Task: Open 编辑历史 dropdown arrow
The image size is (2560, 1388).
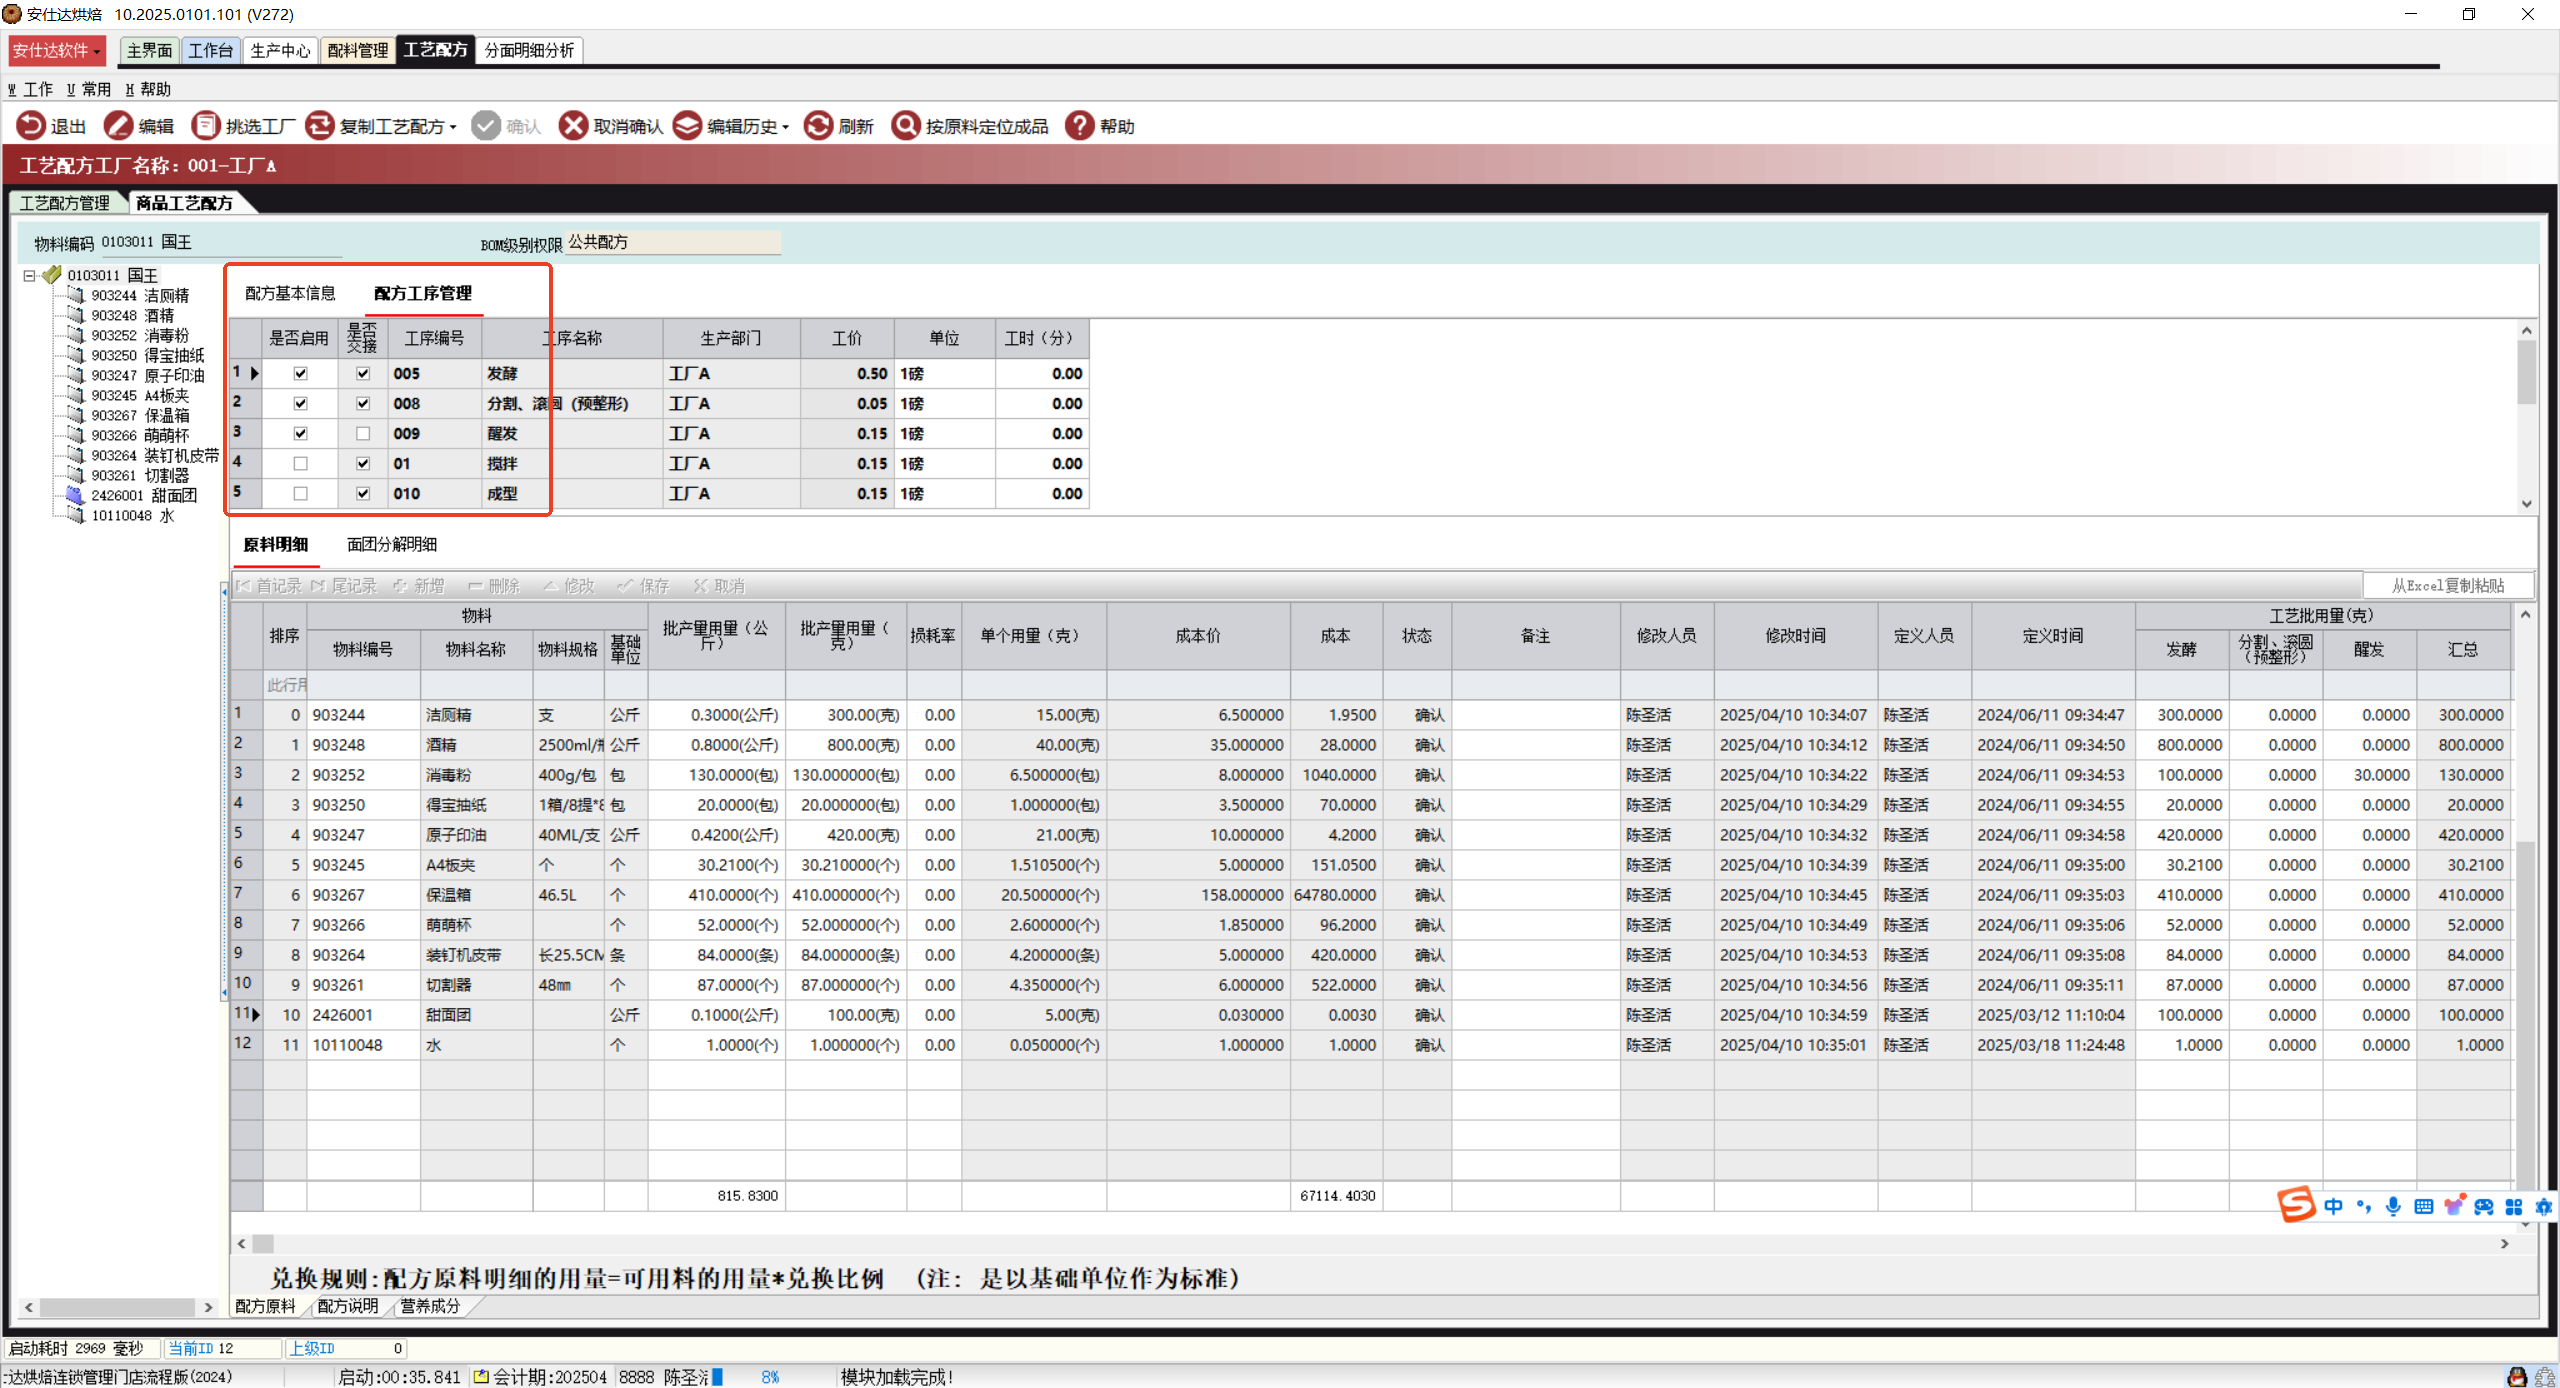Action: (786, 128)
